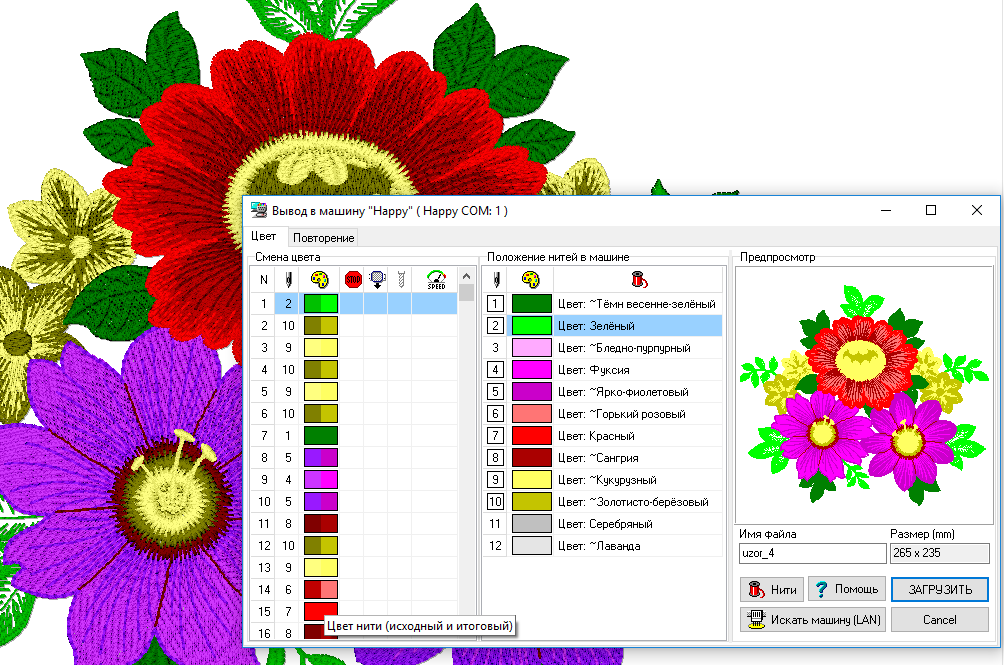Image resolution: width=1004 pixels, height=665 pixels.
Task: Click the bright green swatch for Зелёный
Action: [x=531, y=326]
